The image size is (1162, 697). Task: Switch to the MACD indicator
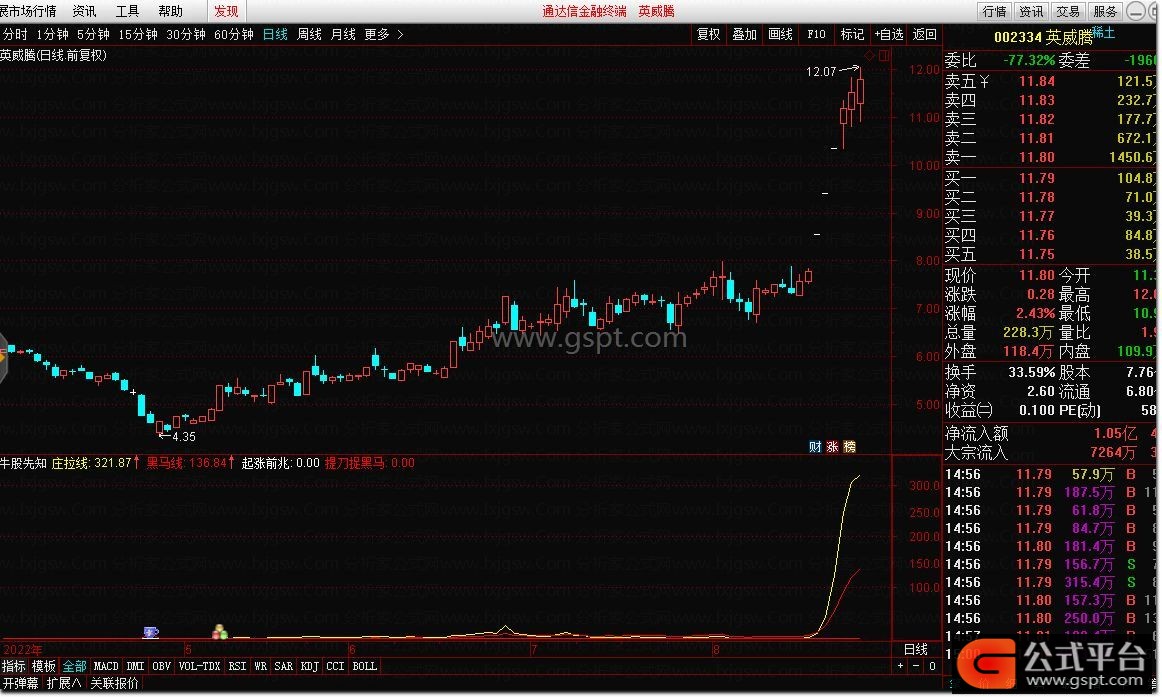[x=106, y=666]
